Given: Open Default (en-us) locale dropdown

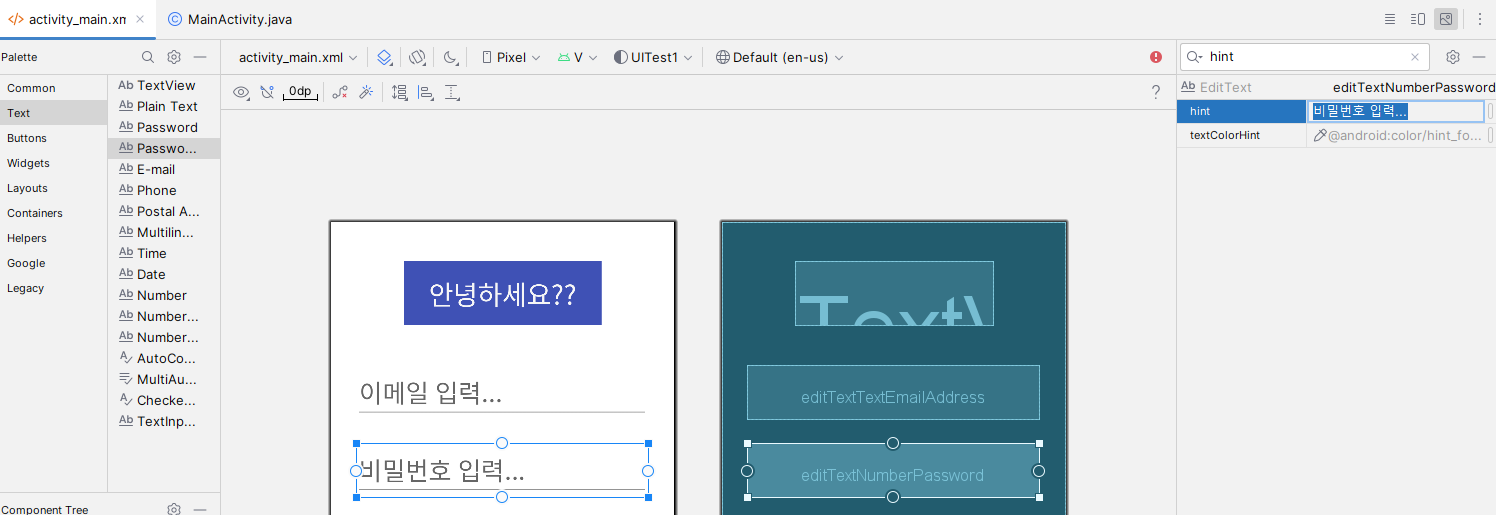Looking at the screenshot, I should [780, 57].
